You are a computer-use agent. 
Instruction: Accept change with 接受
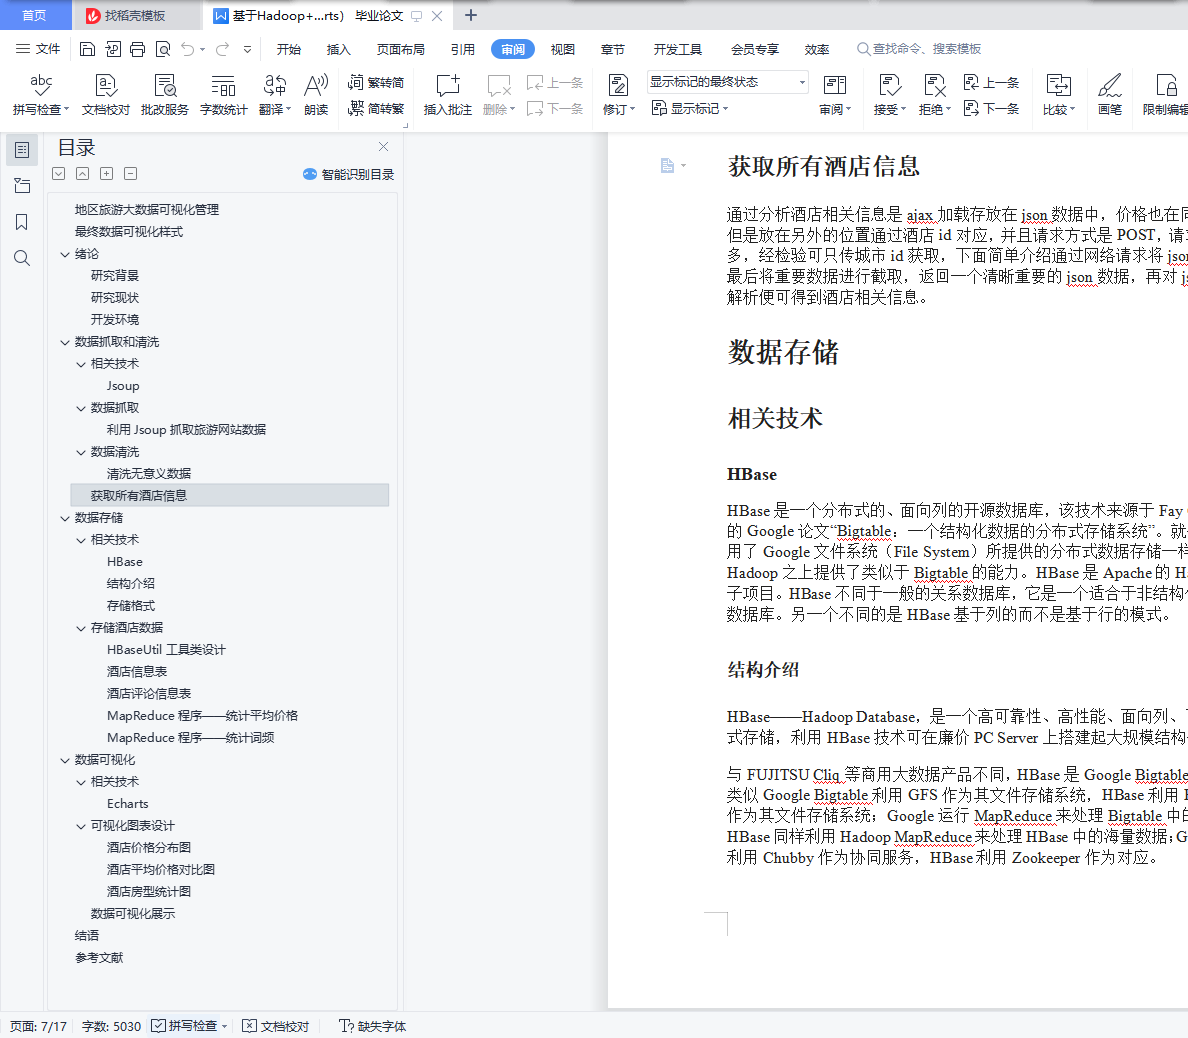(889, 95)
